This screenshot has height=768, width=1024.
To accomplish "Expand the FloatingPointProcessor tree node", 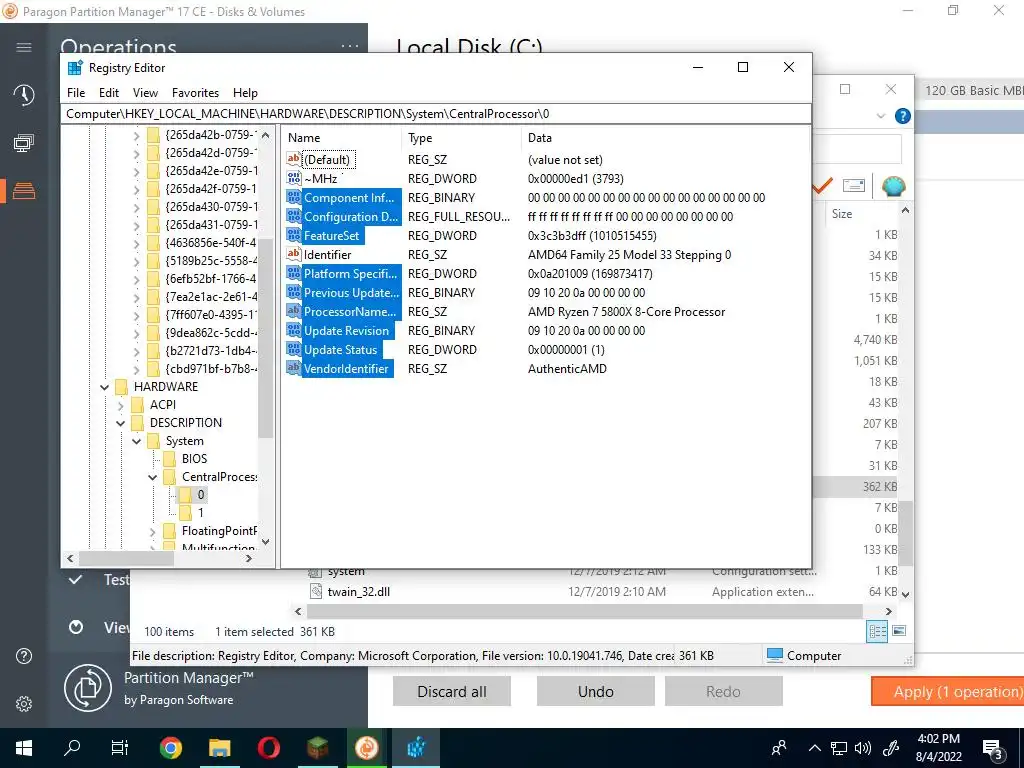I will 152,532.
